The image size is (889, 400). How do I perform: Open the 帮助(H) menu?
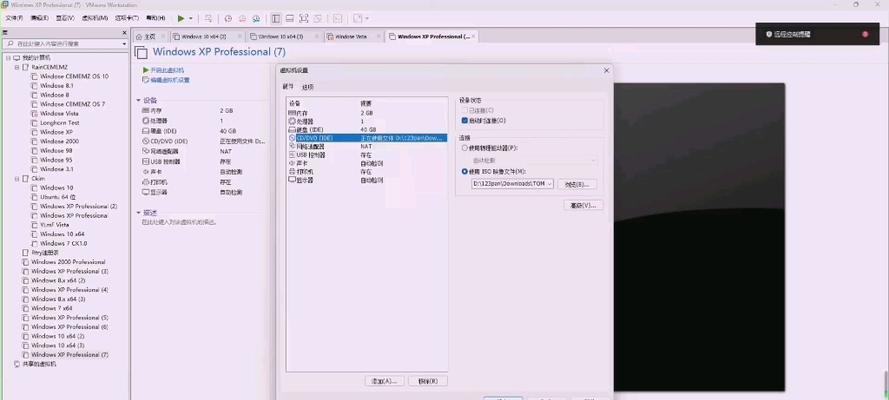click(x=155, y=18)
